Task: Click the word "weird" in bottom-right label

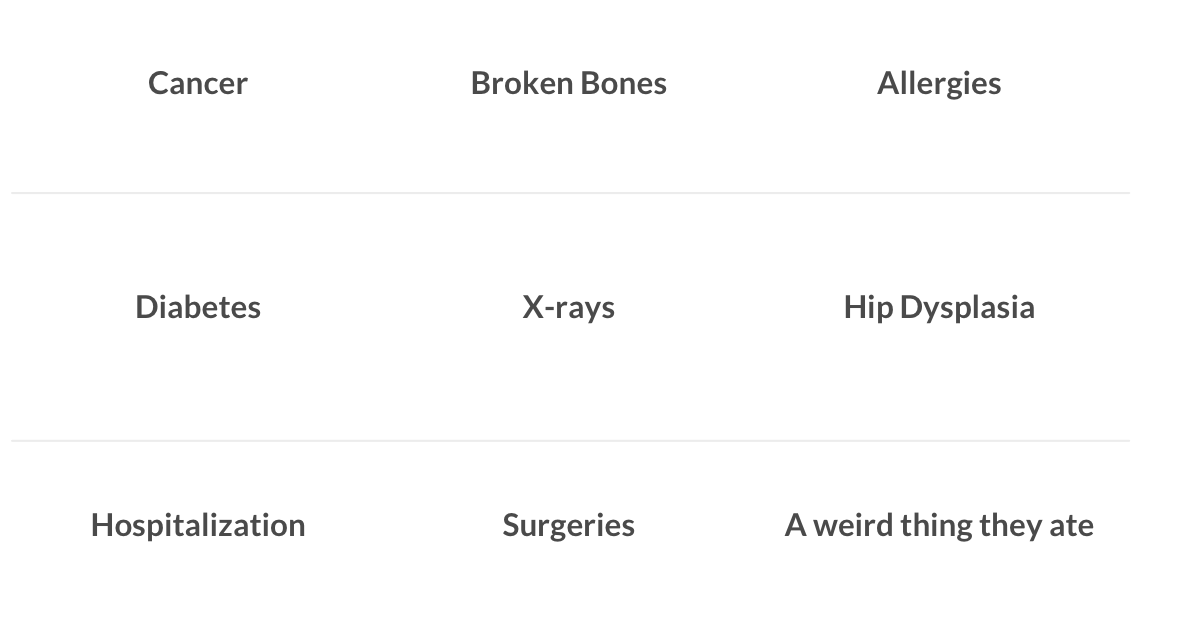Action: pyautogui.click(x=853, y=525)
